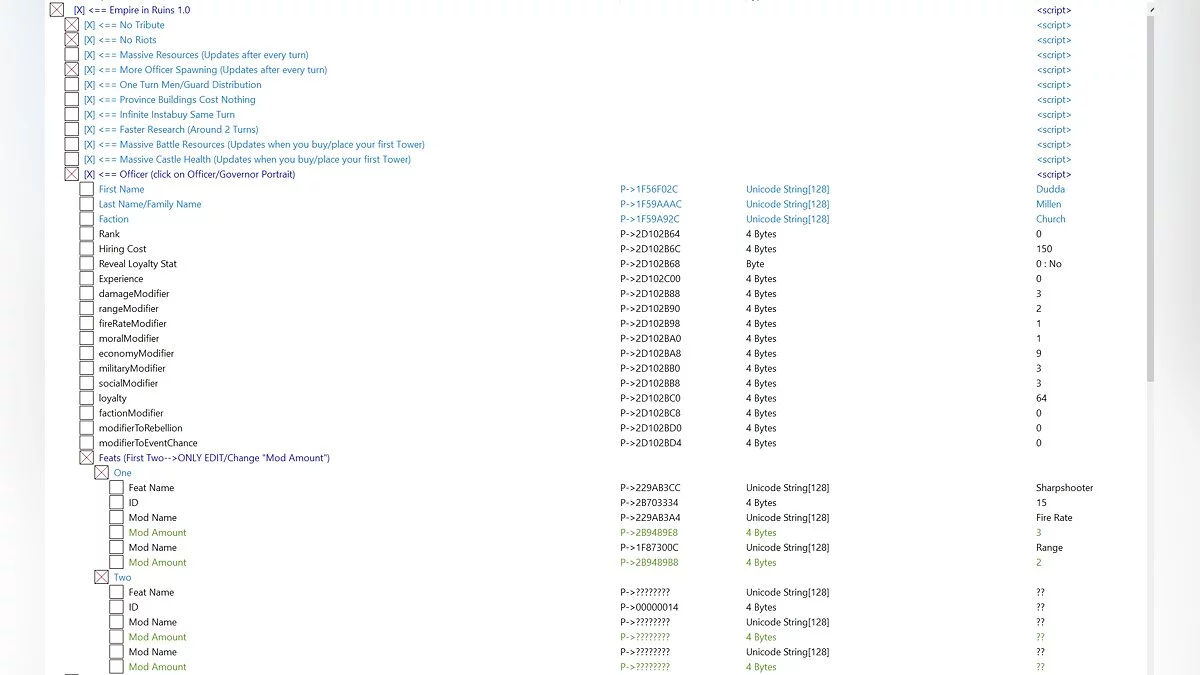Image resolution: width=1200 pixels, height=675 pixels.
Task: Click the Range mod name value
Action: [x=1050, y=548]
